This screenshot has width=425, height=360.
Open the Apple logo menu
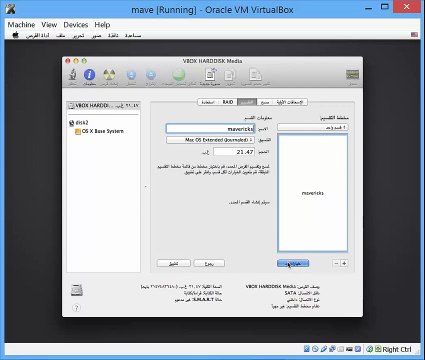pos(15,35)
